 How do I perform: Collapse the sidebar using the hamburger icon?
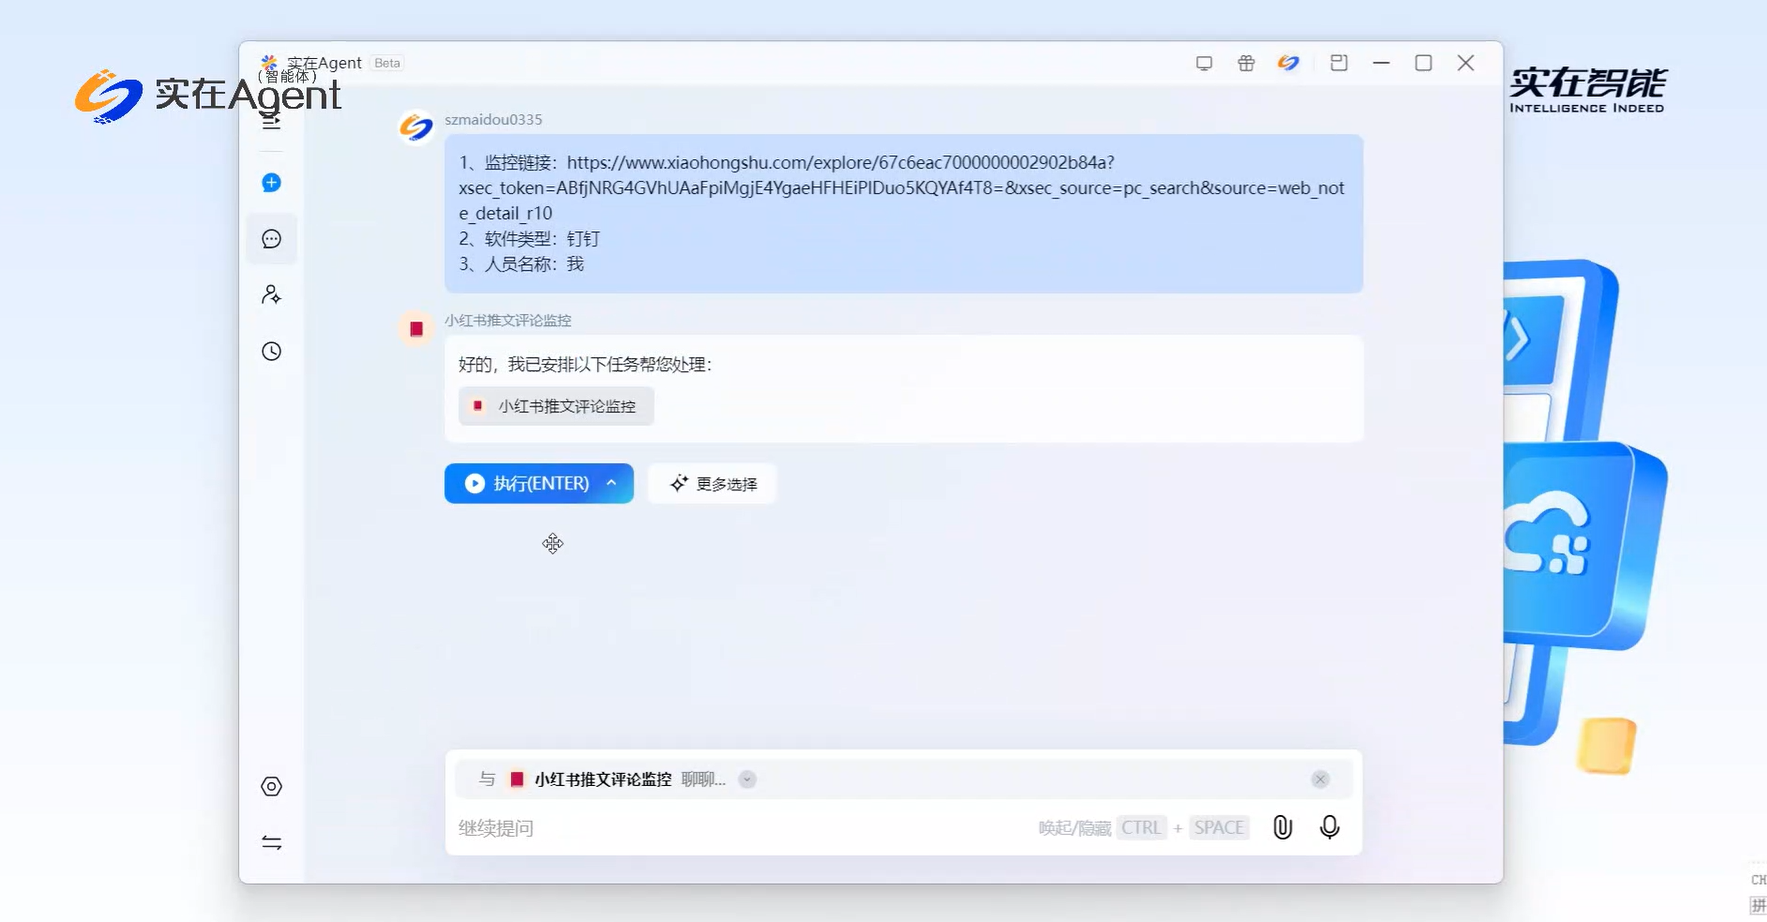(x=271, y=120)
